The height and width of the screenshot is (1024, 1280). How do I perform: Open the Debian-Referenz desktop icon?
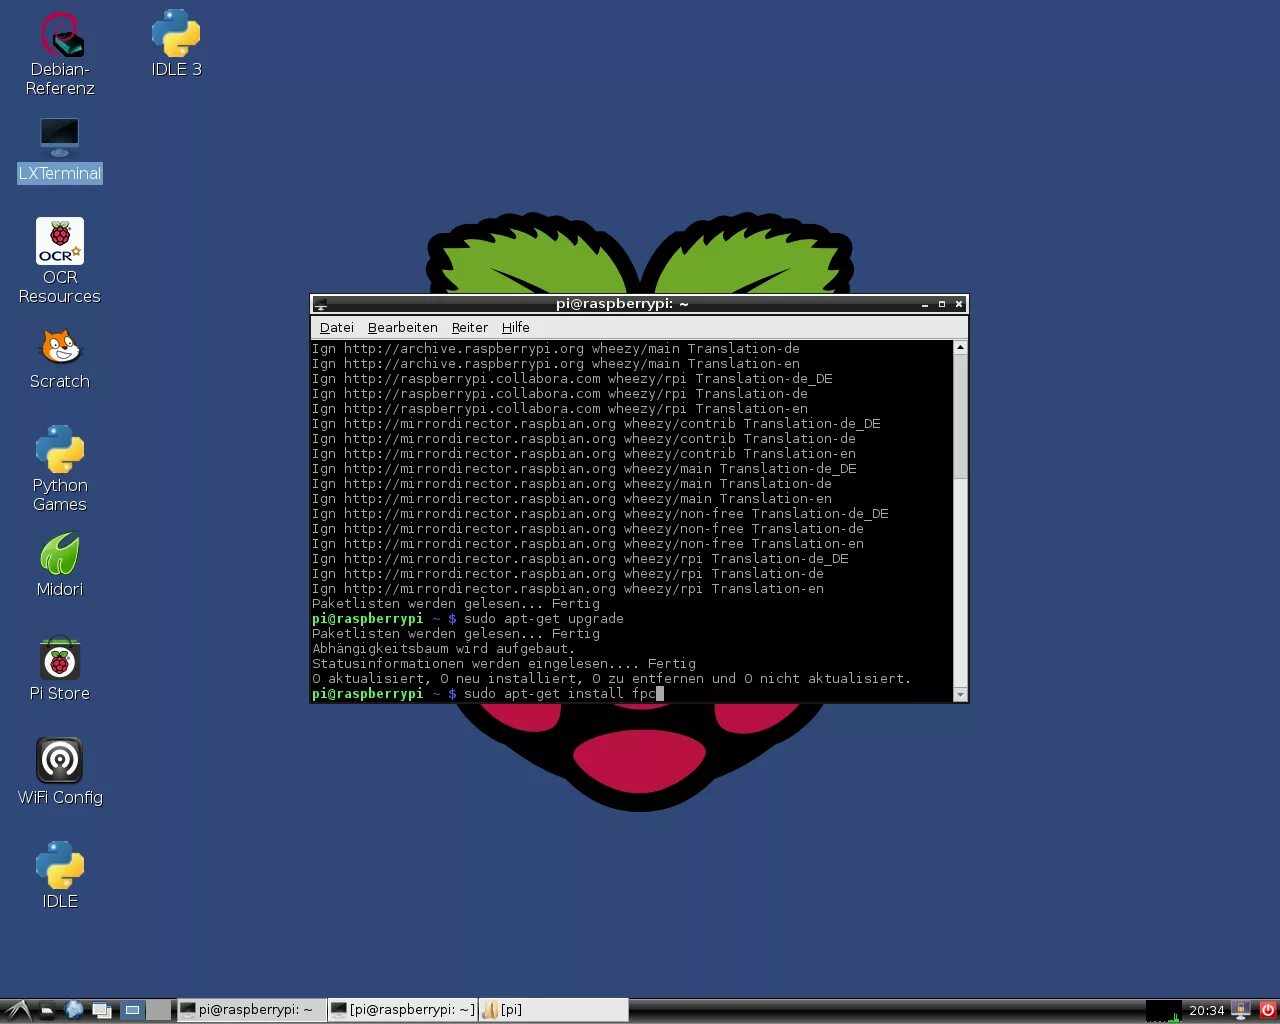tap(60, 54)
